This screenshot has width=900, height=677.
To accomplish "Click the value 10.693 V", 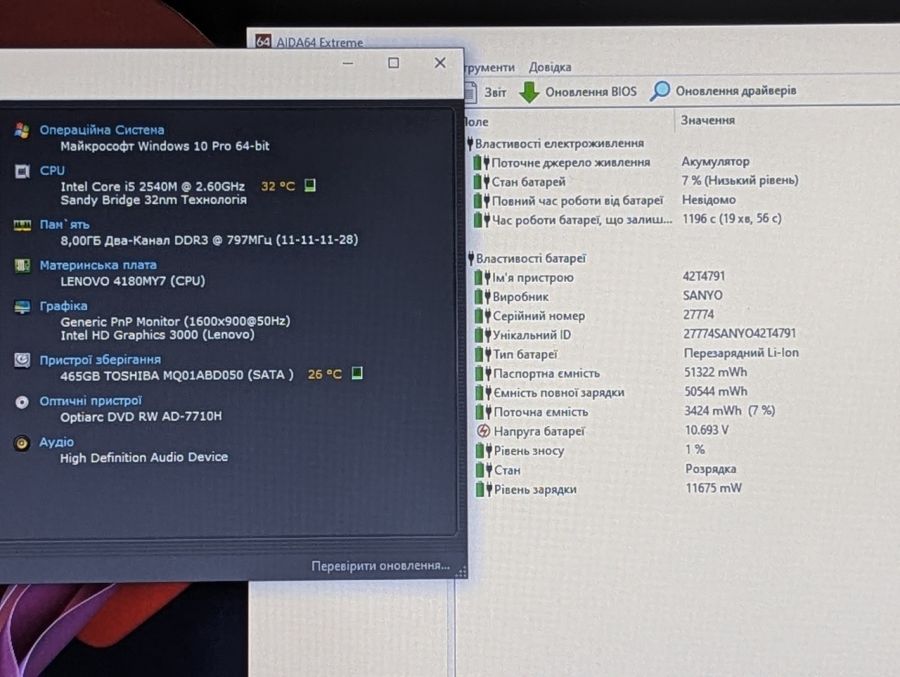I will click(x=707, y=430).
